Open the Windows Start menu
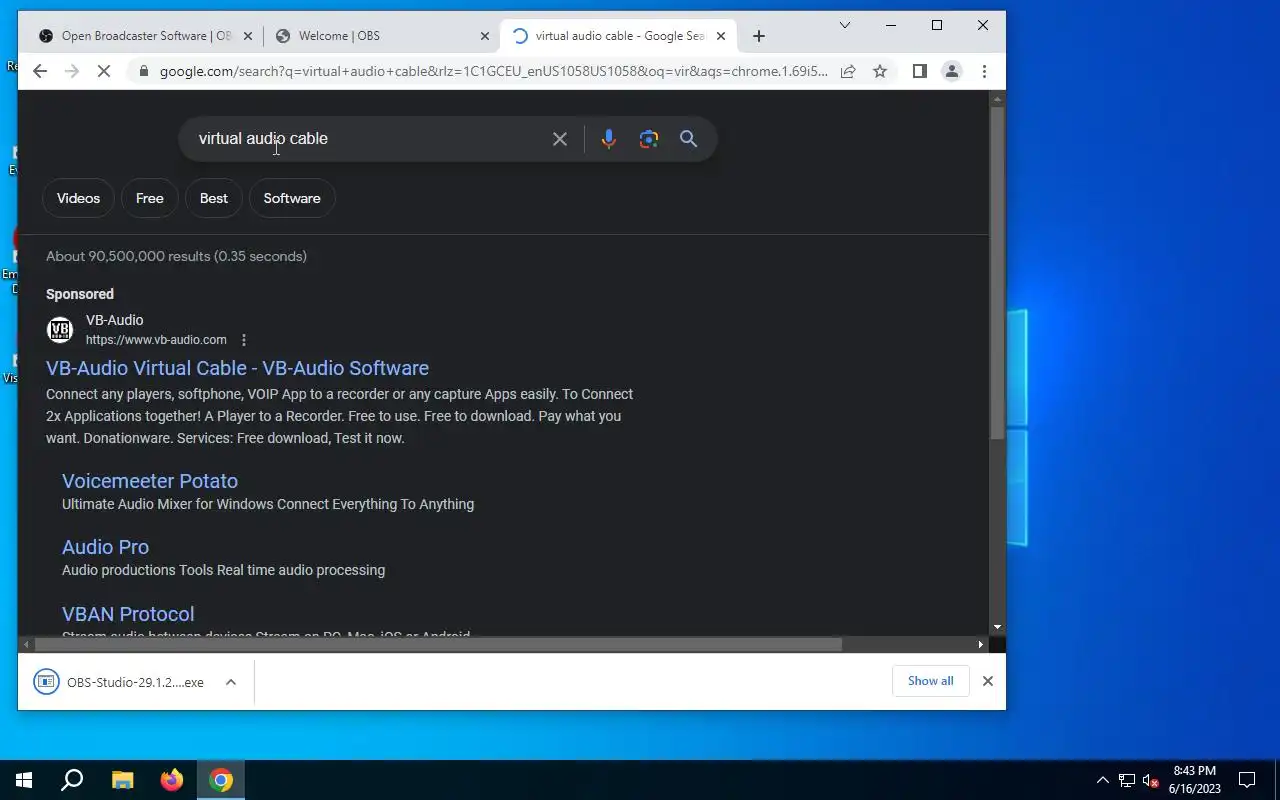Viewport: 1280px width, 800px height. tap(24, 780)
